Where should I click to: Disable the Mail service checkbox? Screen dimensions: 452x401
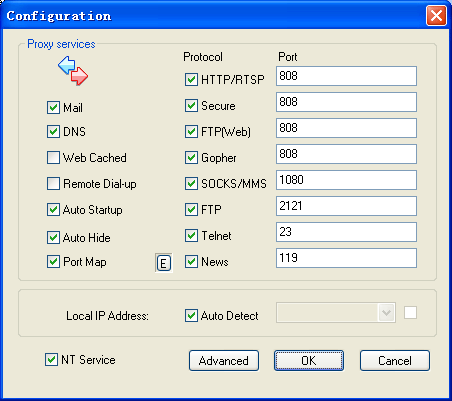click(53, 108)
